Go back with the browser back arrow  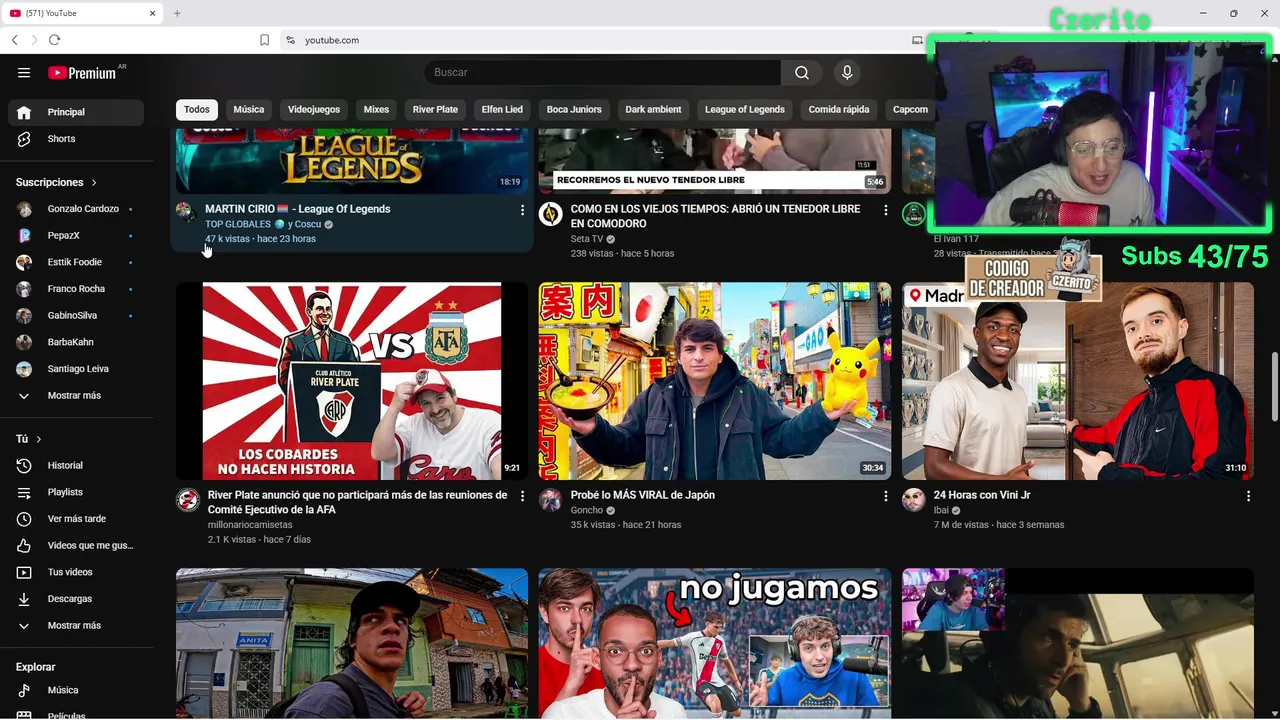[x=14, y=40]
